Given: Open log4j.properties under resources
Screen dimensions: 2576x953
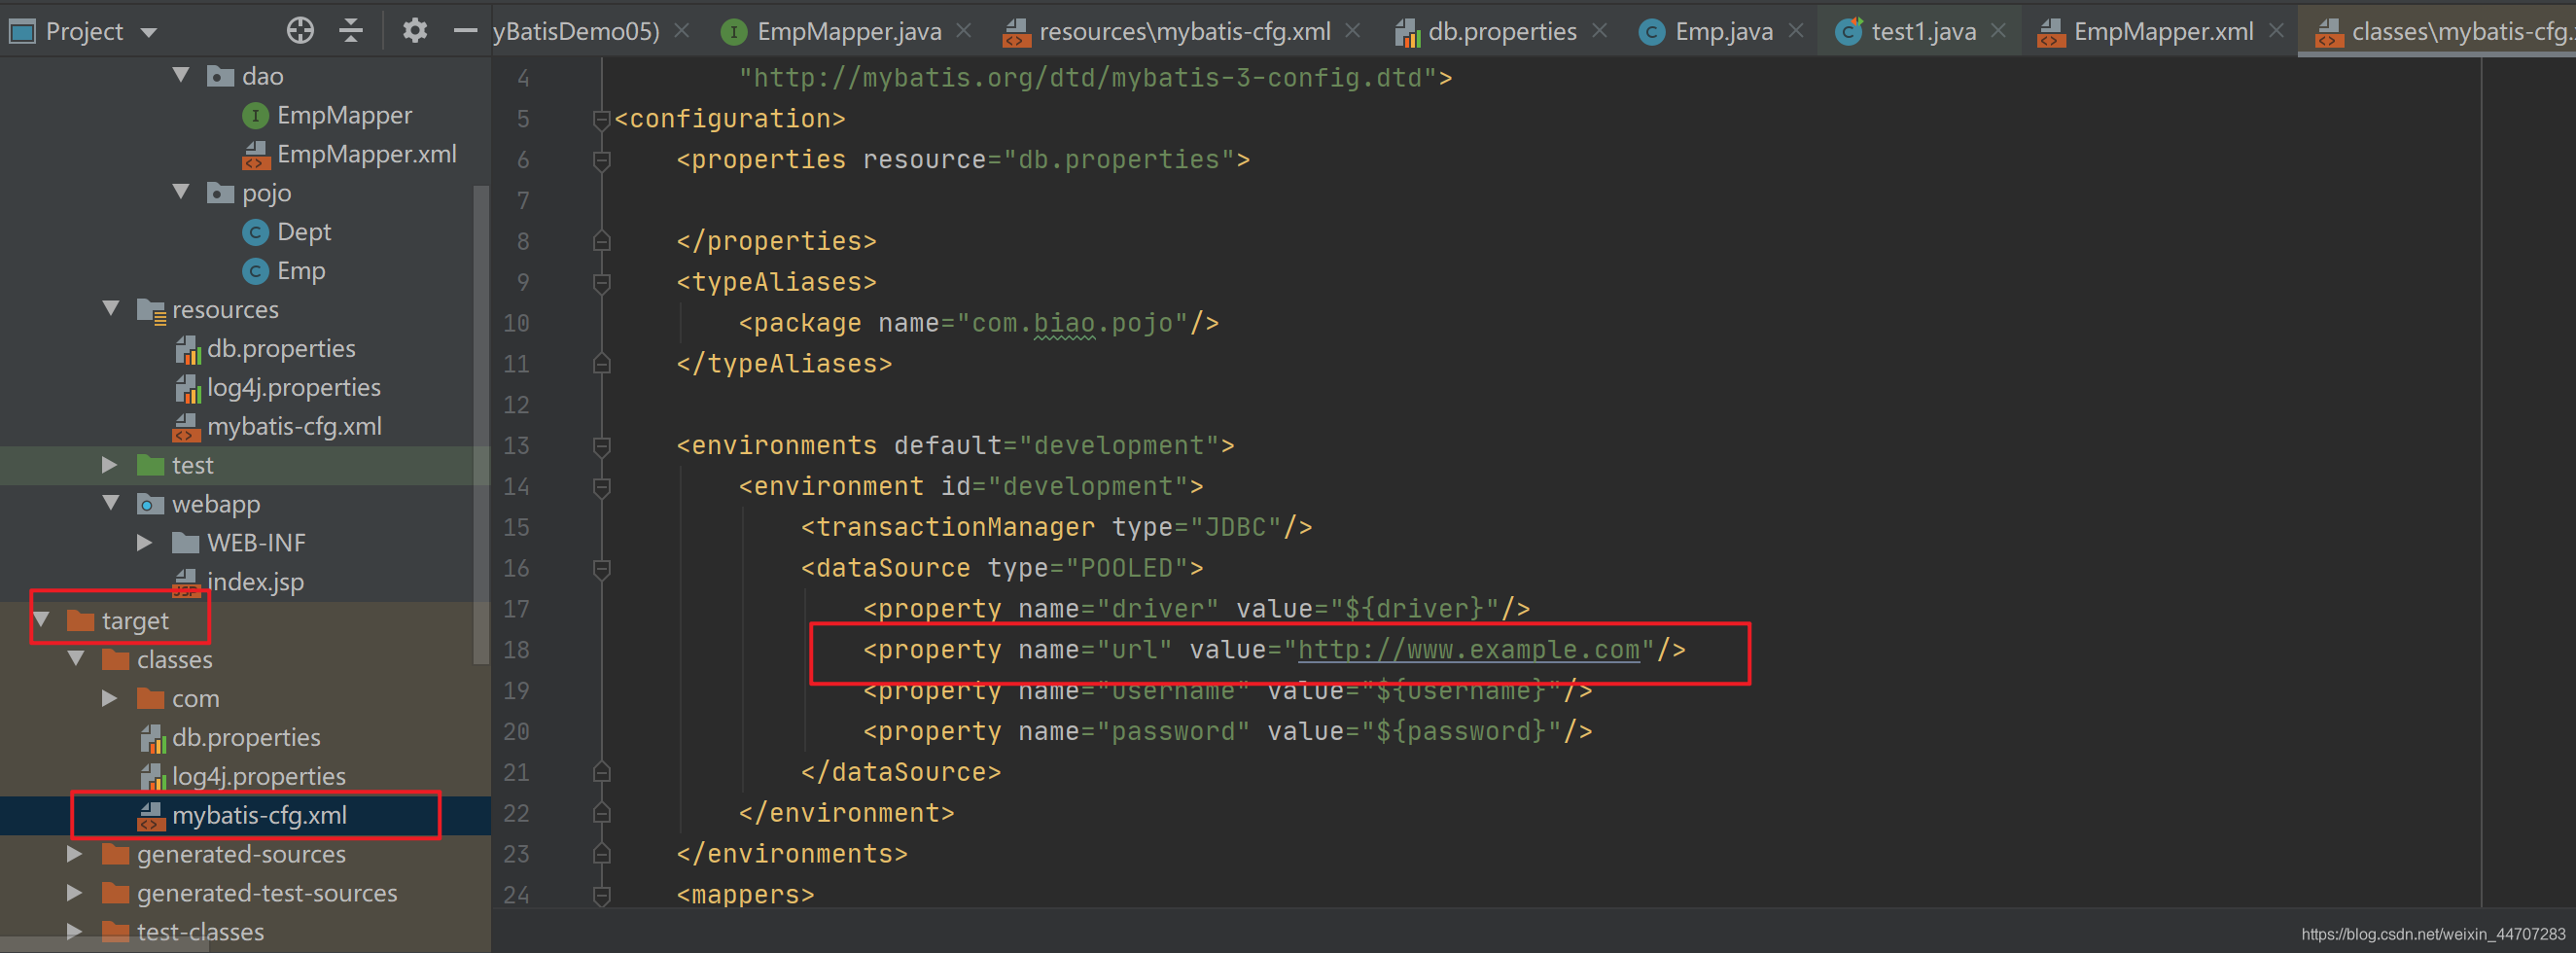Looking at the screenshot, I should click(x=278, y=387).
